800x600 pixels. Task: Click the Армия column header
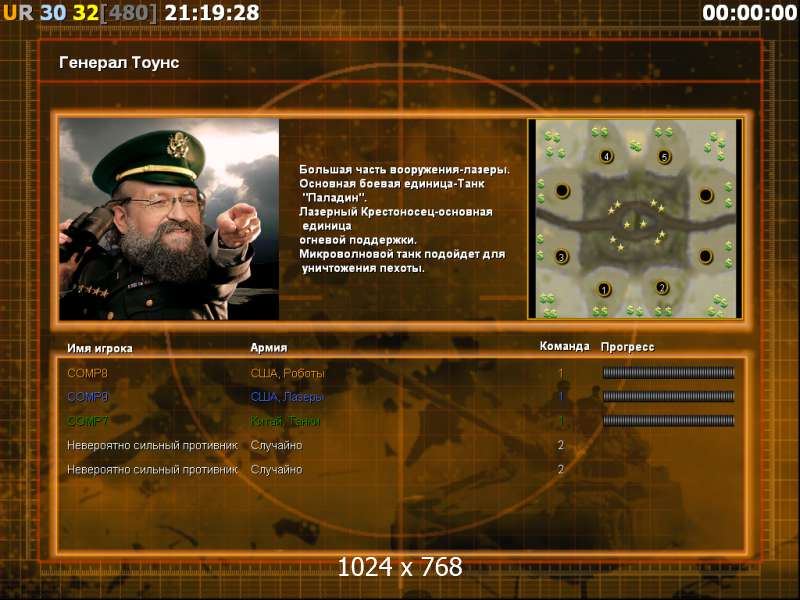[x=268, y=347]
